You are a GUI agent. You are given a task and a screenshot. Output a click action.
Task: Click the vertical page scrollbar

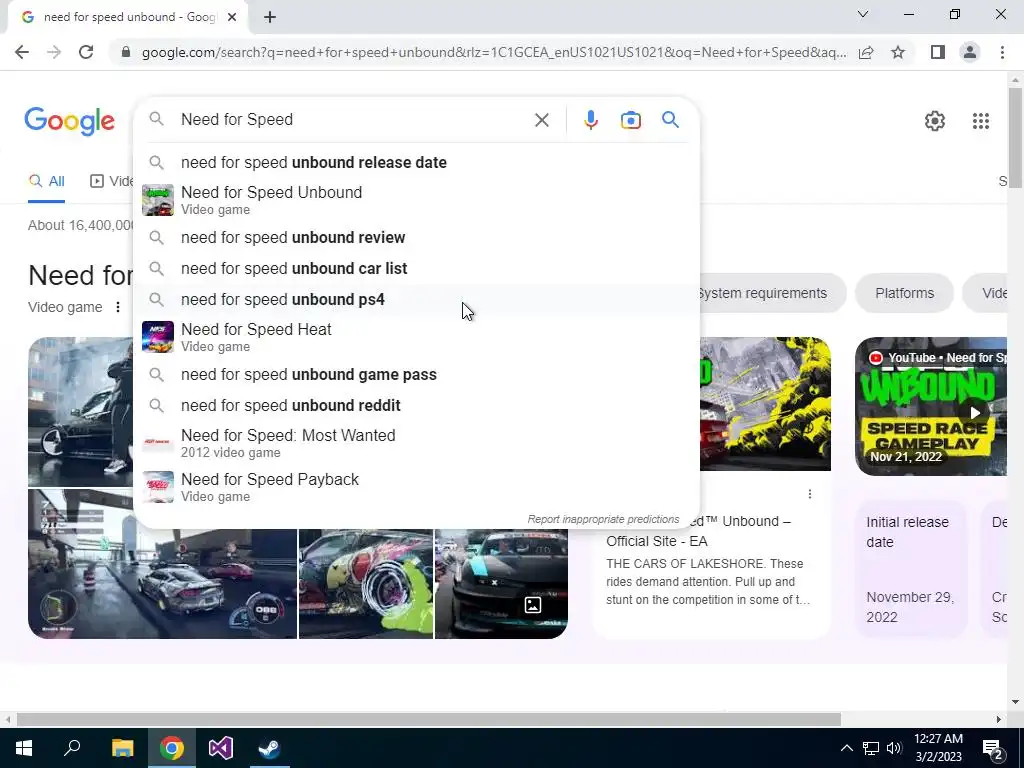point(1014,137)
